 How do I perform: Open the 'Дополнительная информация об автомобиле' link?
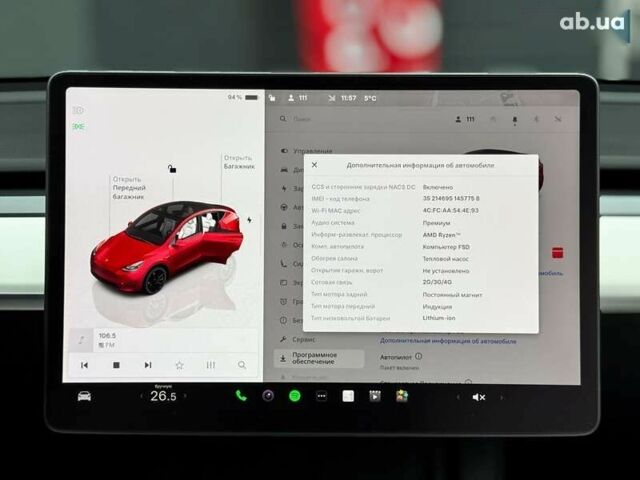tap(448, 341)
